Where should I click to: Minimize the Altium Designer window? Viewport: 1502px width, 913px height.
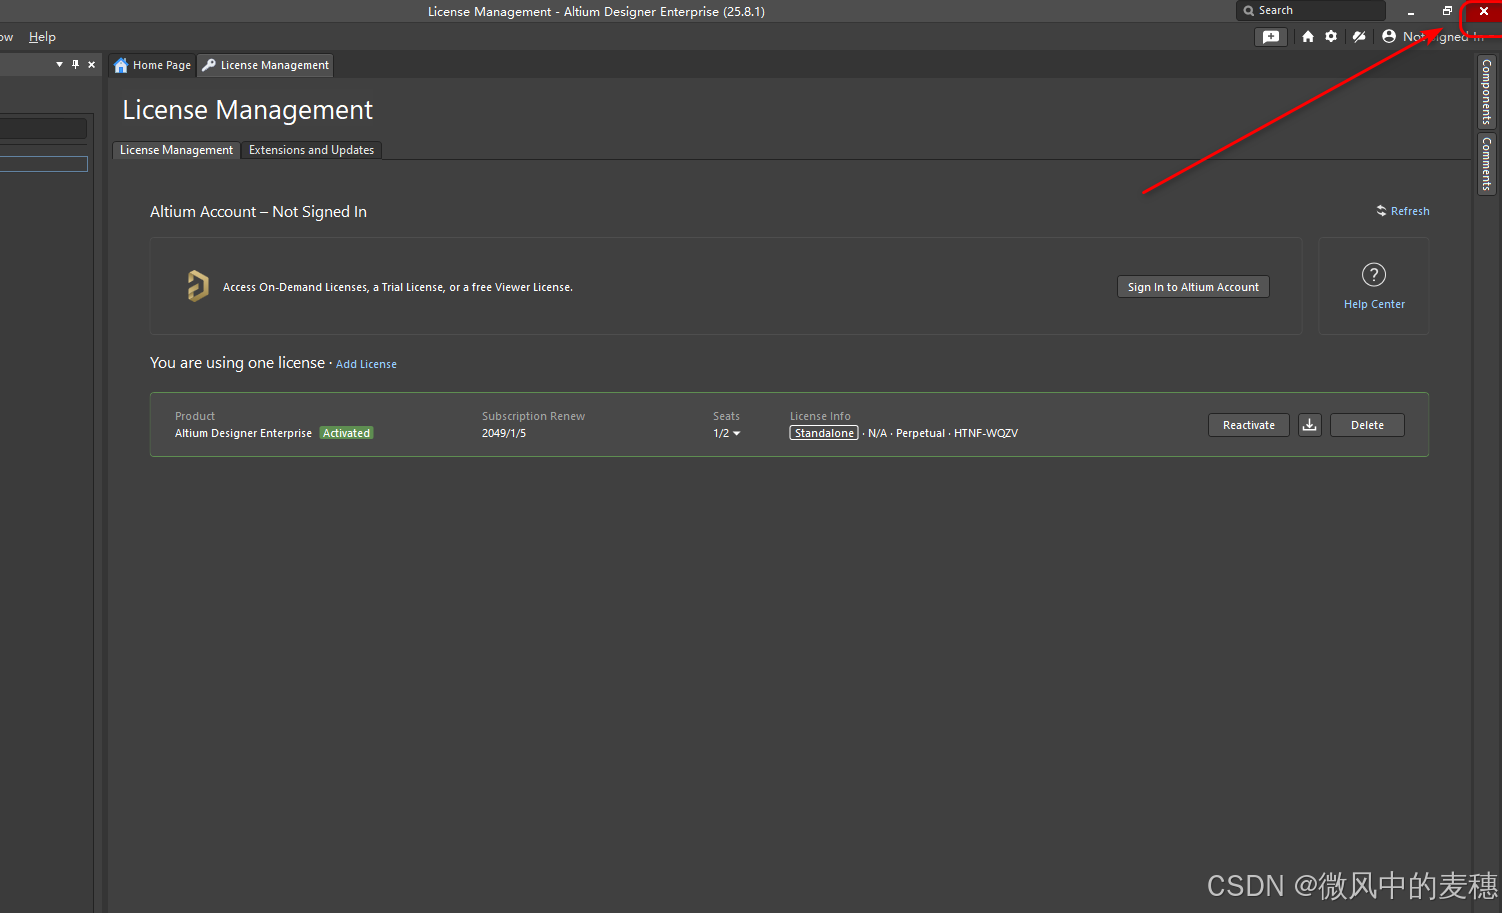pos(1410,11)
